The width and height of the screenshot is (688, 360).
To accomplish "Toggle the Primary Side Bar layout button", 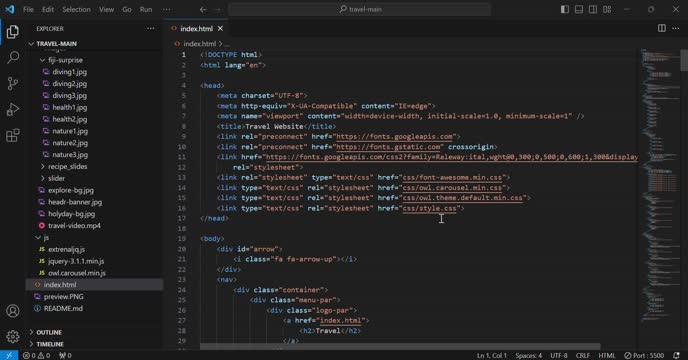I will coord(565,9).
